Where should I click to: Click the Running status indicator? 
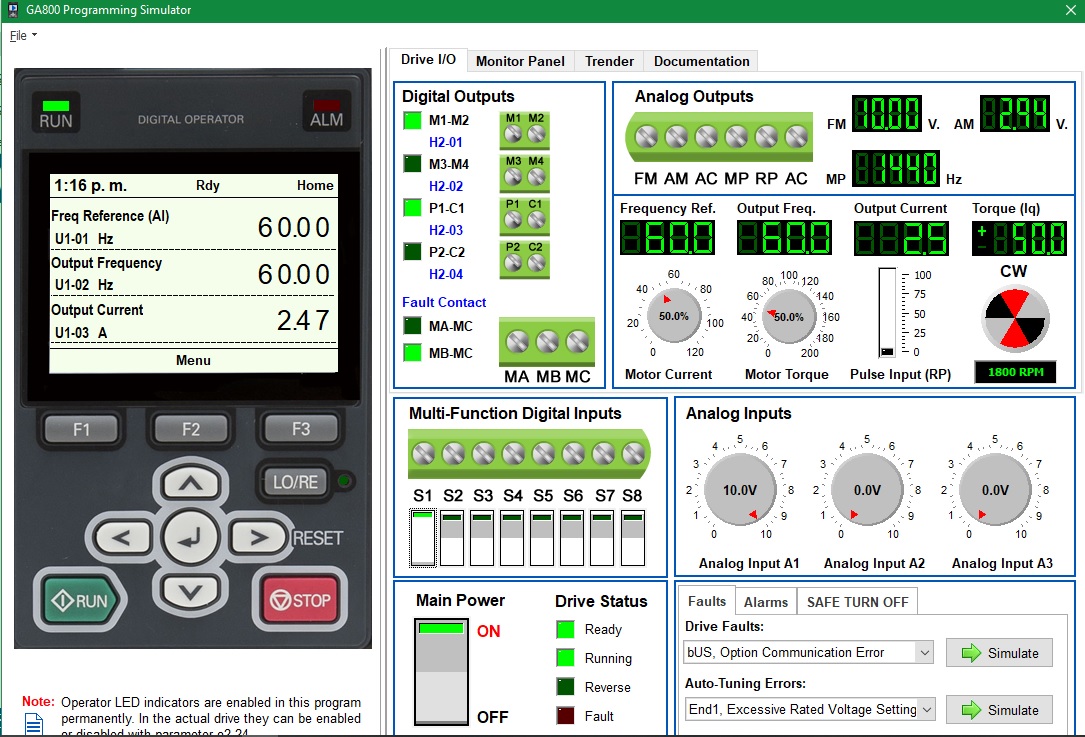[565, 657]
